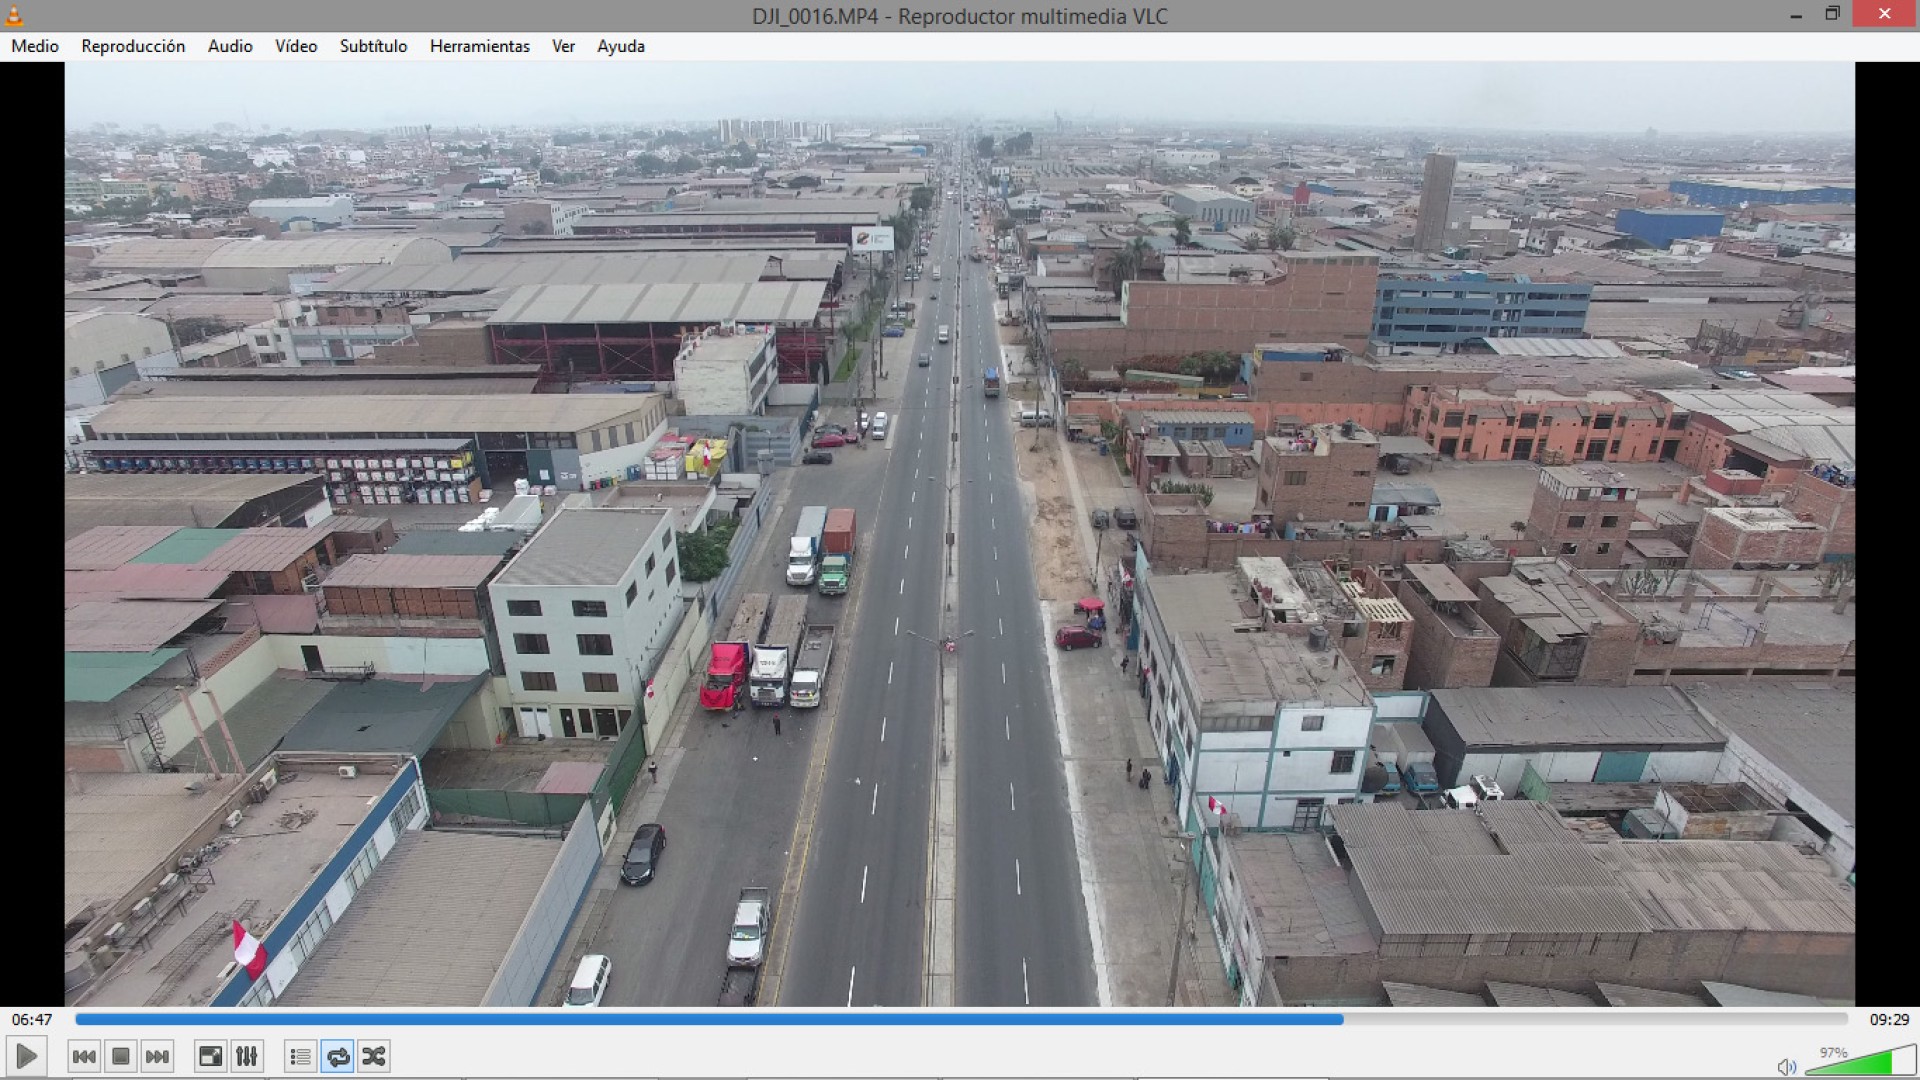Open the Ayuda menu
The image size is (1920, 1080).
621,46
